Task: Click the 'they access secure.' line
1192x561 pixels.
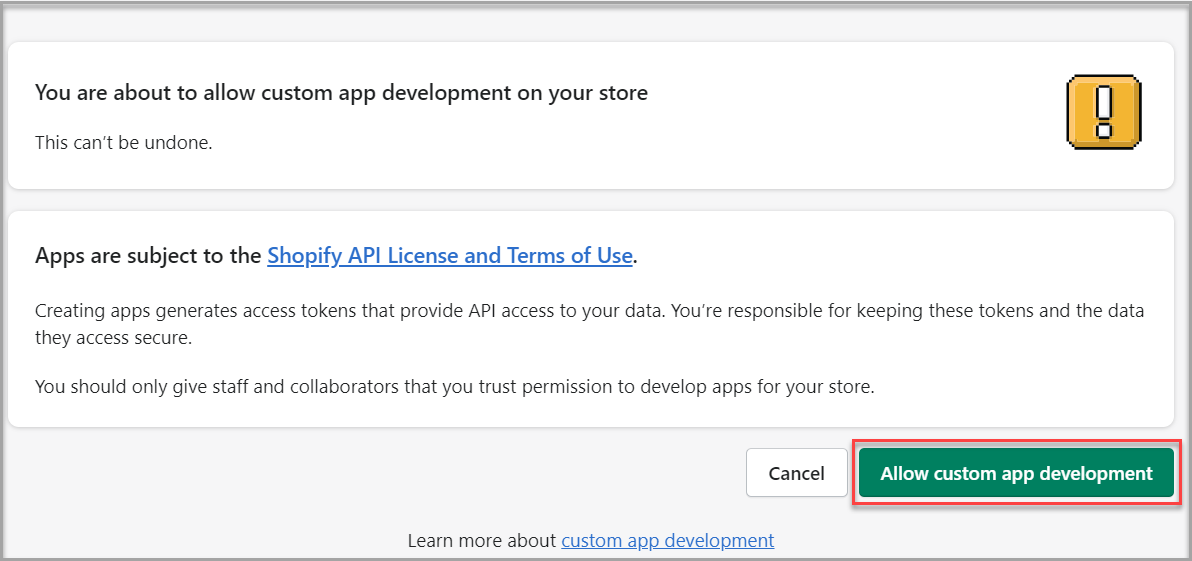Action: [113, 338]
